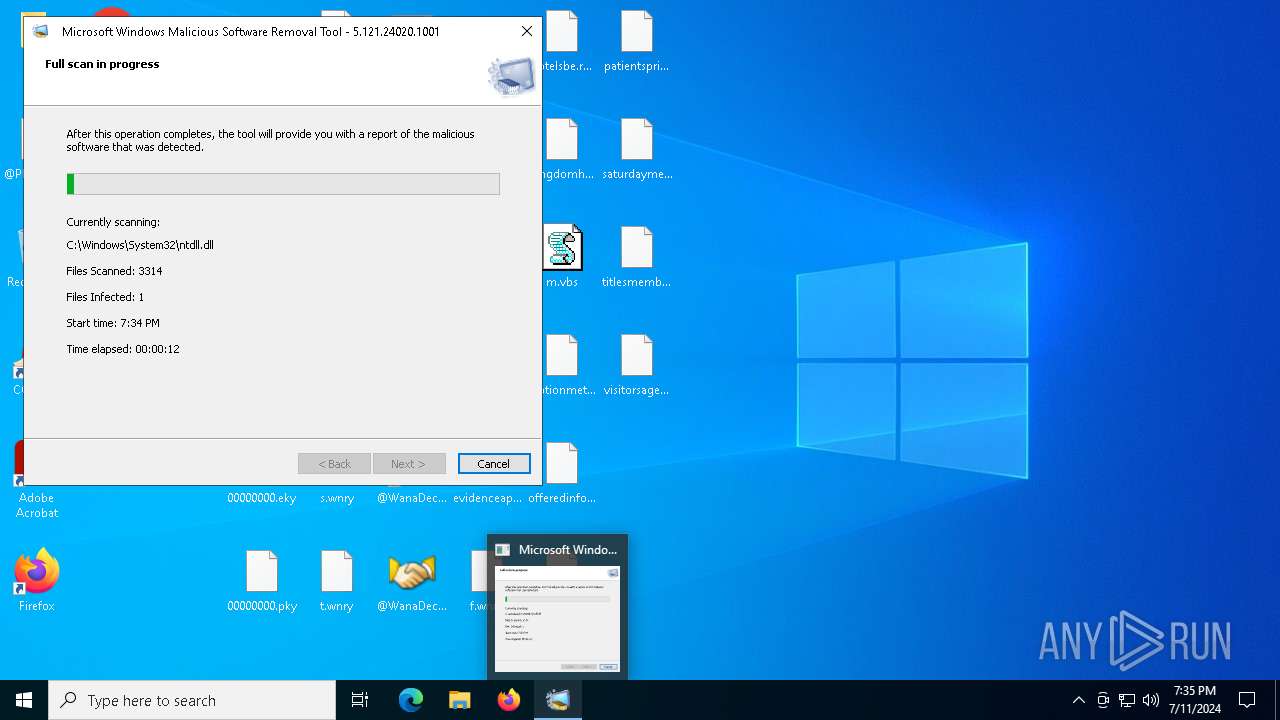Image resolution: width=1280 pixels, height=720 pixels.
Task: Select the 'Currently scanning:' label
Action: [x=113, y=222]
